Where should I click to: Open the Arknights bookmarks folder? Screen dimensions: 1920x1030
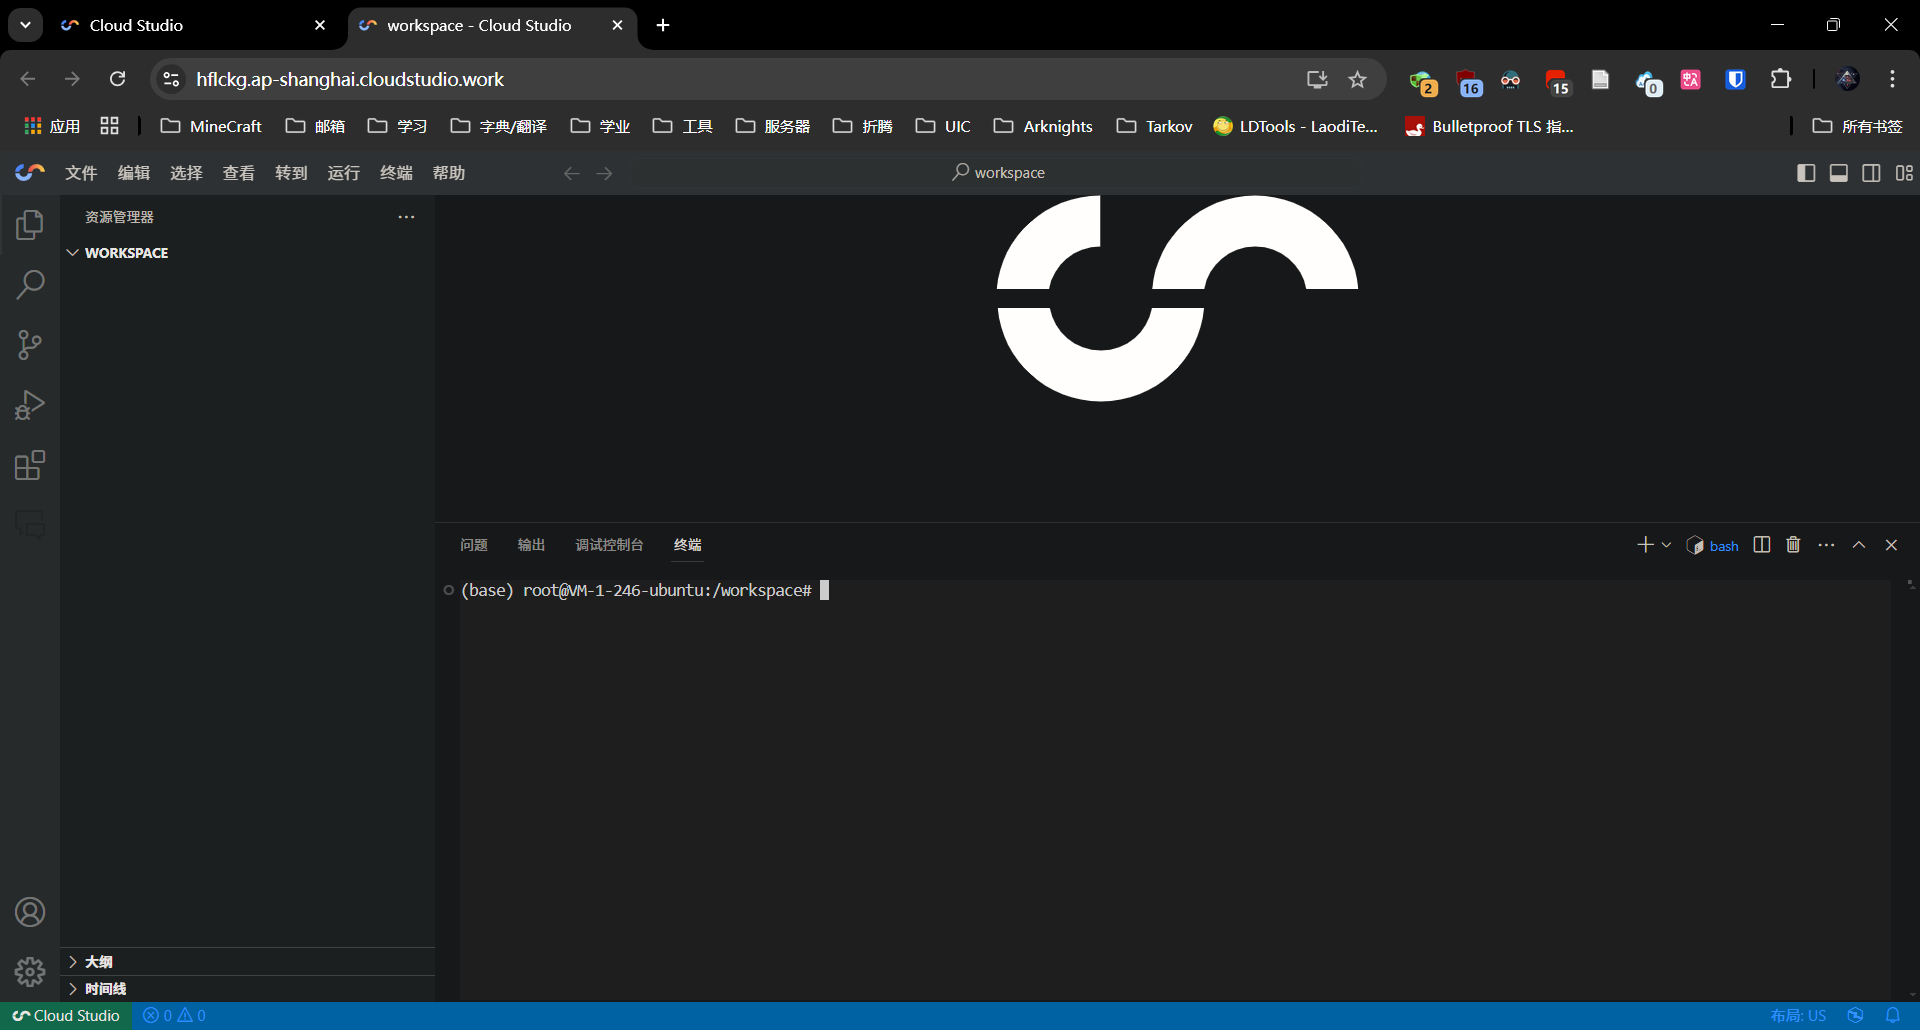pyautogui.click(x=1043, y=126)
